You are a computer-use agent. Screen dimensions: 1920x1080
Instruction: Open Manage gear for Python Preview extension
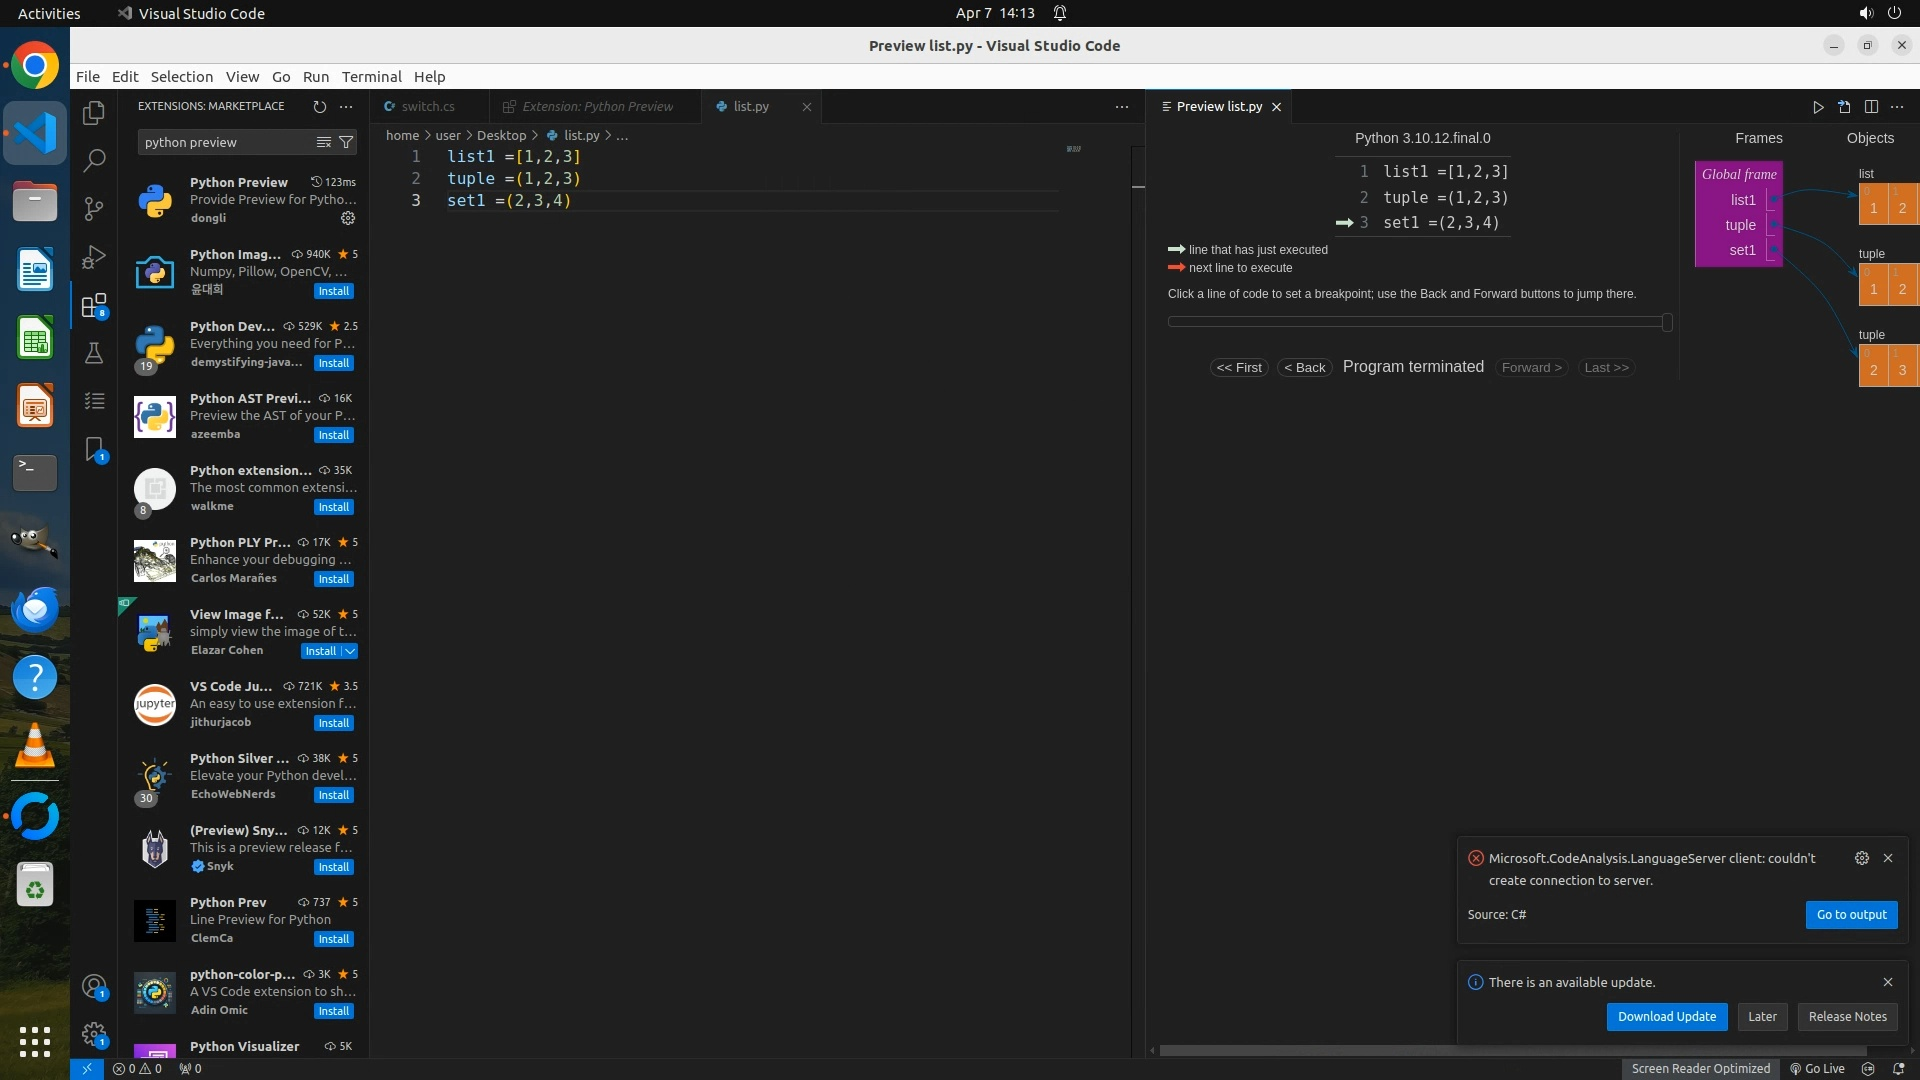(348, 218)
